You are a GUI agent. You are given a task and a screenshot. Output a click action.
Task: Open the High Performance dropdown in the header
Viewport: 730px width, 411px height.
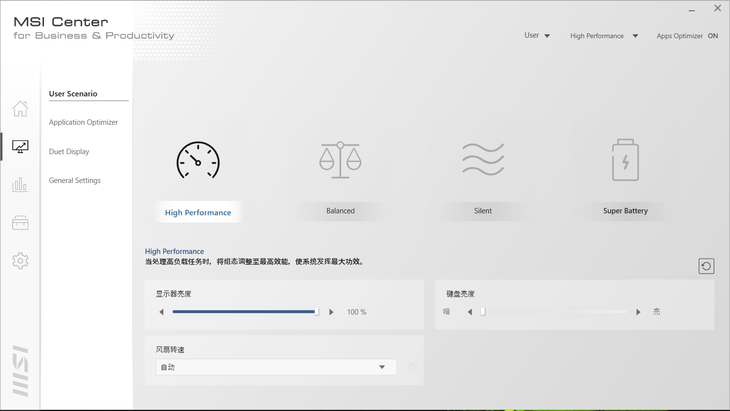point(604,36)
